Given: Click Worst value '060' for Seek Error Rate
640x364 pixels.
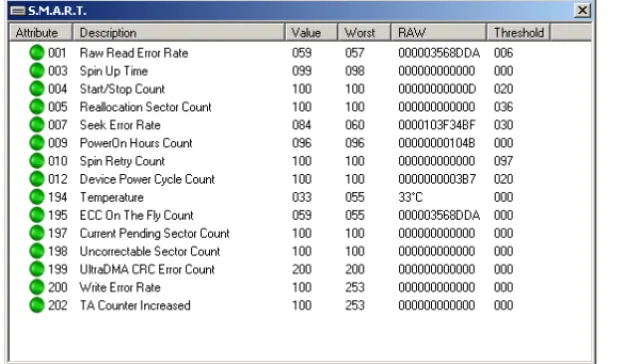Looking at the screenshot, I should pos(355,125).
